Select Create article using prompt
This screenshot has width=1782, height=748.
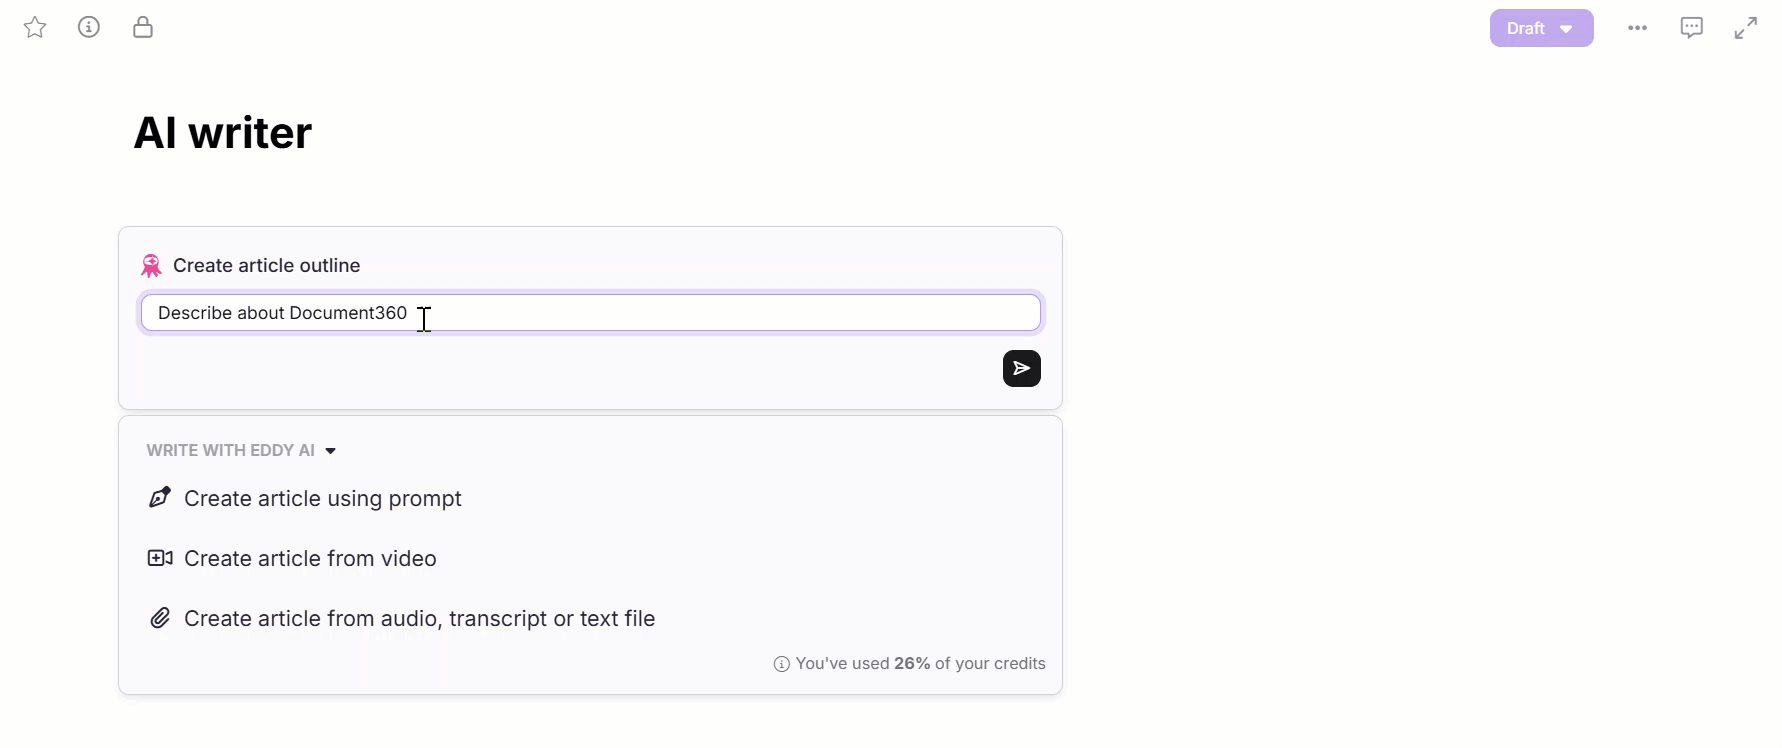pos(322,498)
